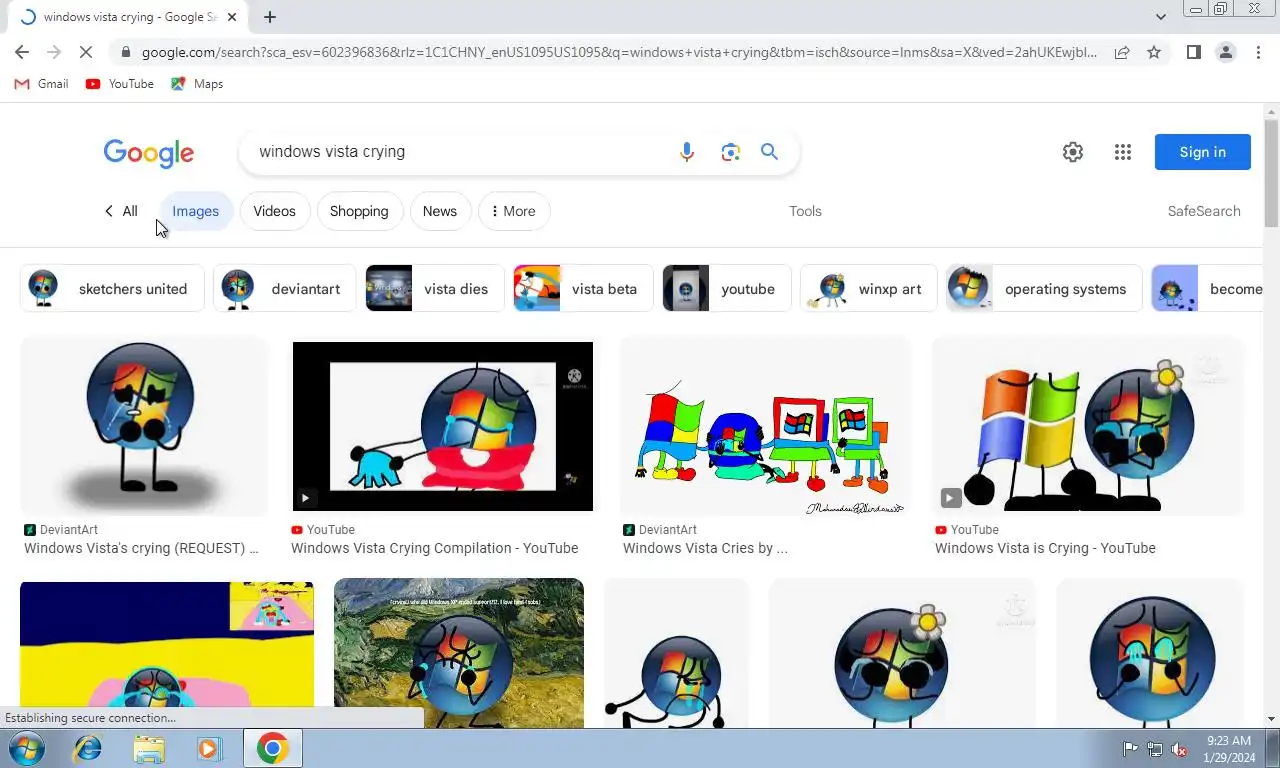Open Action Center flag icon
The image size is (1280, 768).
pos(1131,749)
